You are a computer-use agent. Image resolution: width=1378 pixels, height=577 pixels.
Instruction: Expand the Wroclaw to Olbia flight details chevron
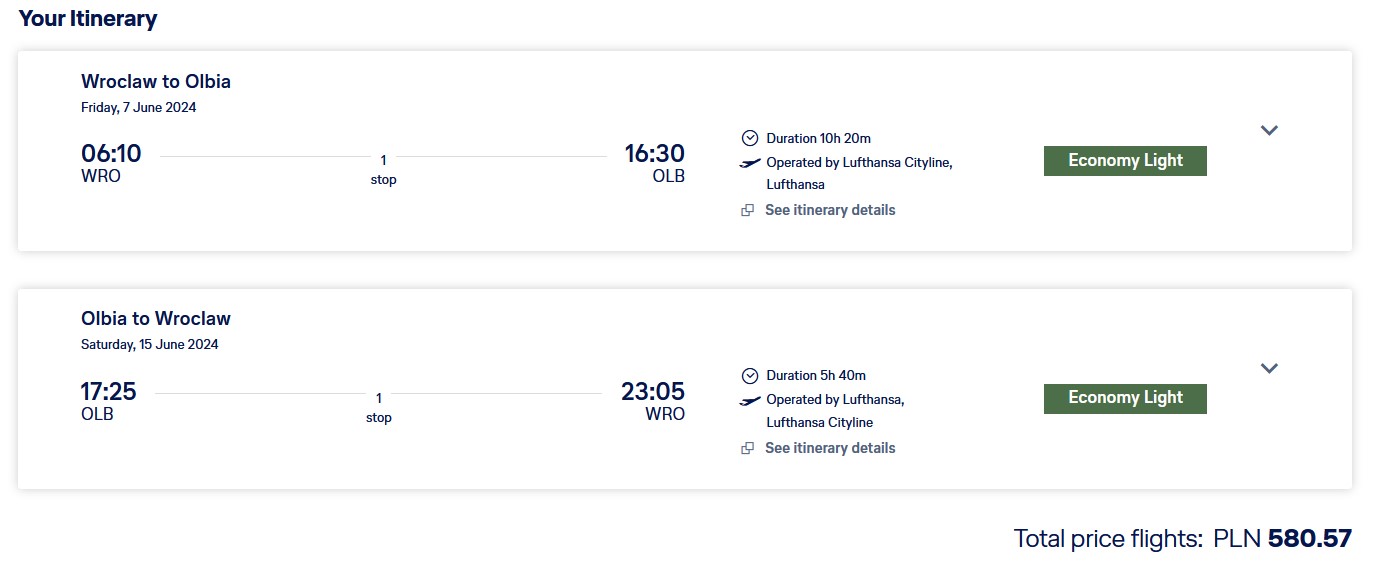point(1269,130)
